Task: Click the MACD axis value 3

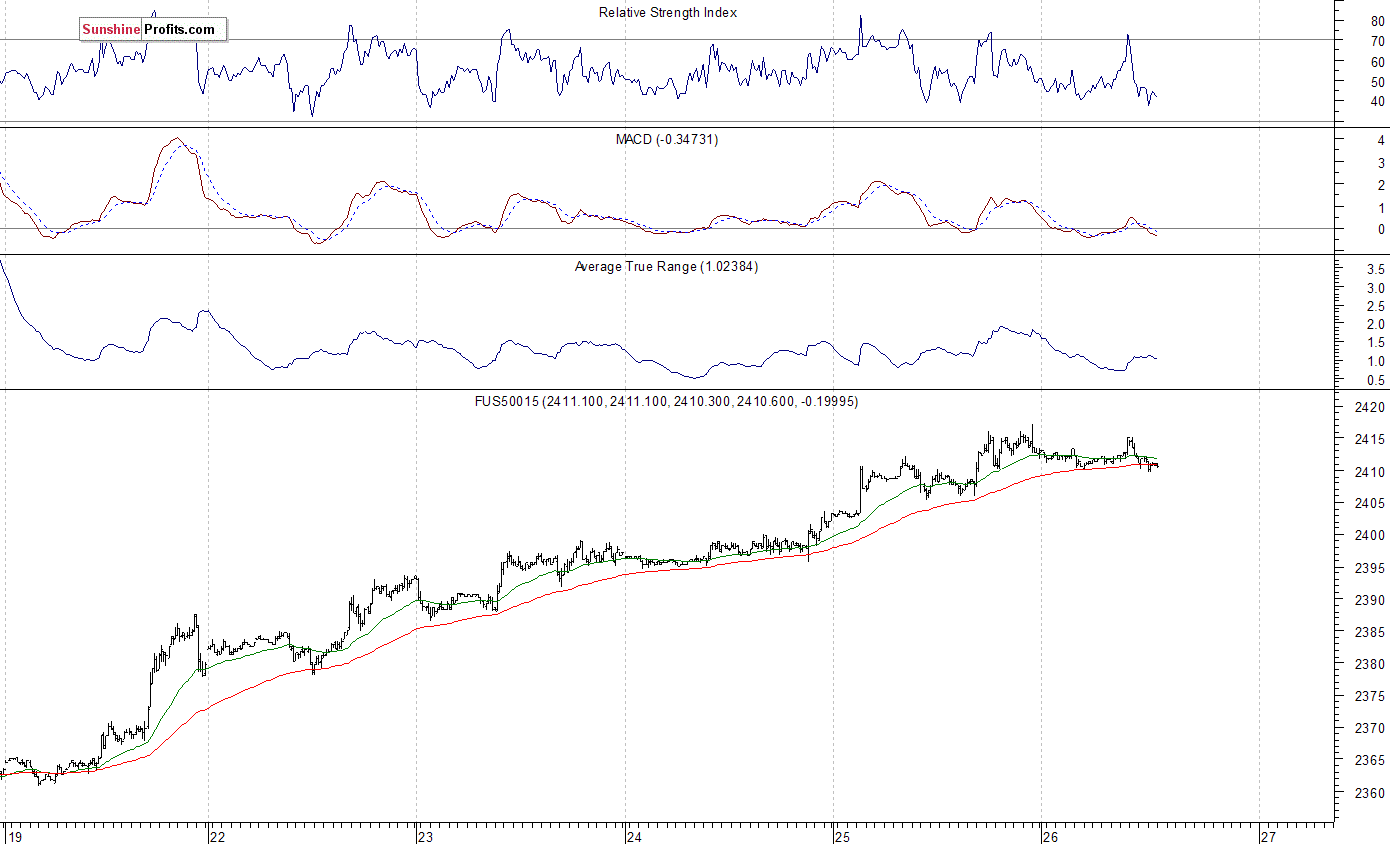Action: (x=1381, y=163)
